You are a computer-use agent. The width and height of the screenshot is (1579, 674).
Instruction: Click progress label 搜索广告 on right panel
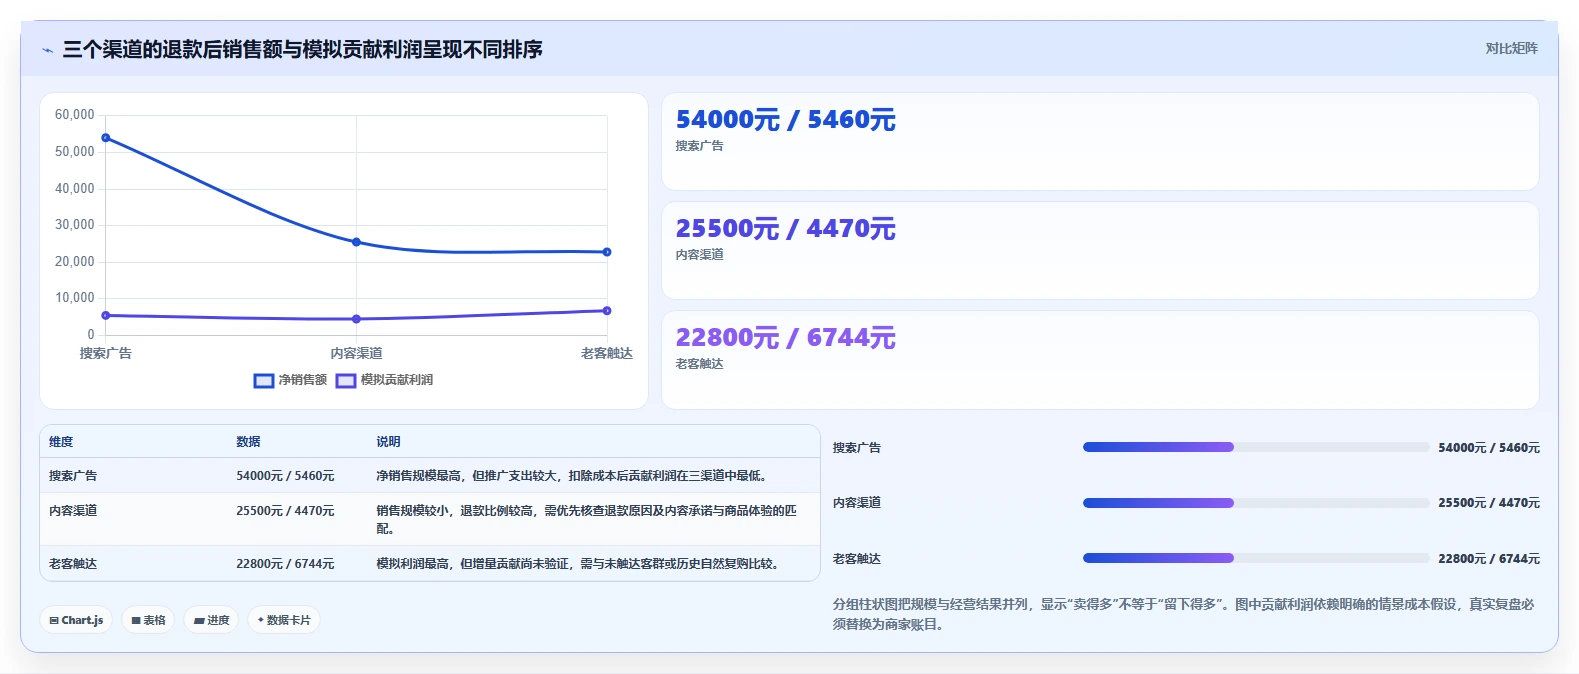tap(857, 448)
